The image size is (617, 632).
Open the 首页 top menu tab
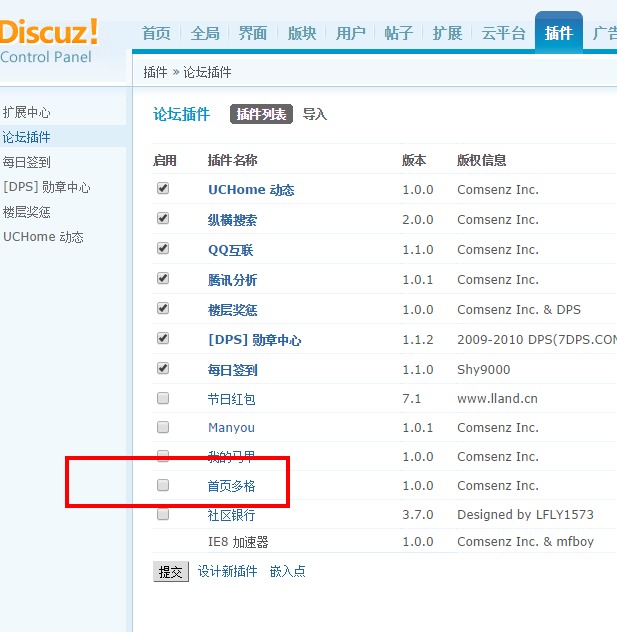156,33
